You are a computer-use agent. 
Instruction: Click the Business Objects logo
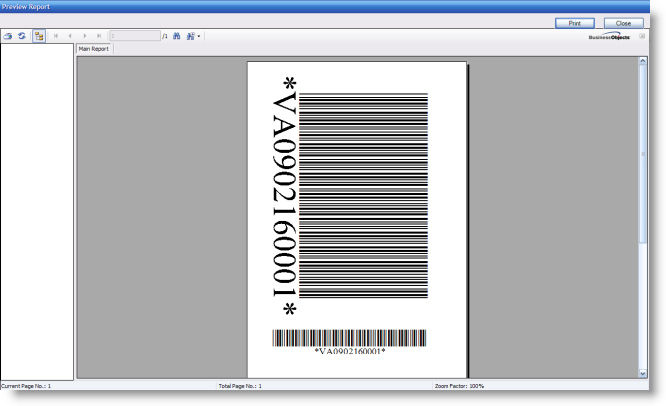tap(609, 37)
